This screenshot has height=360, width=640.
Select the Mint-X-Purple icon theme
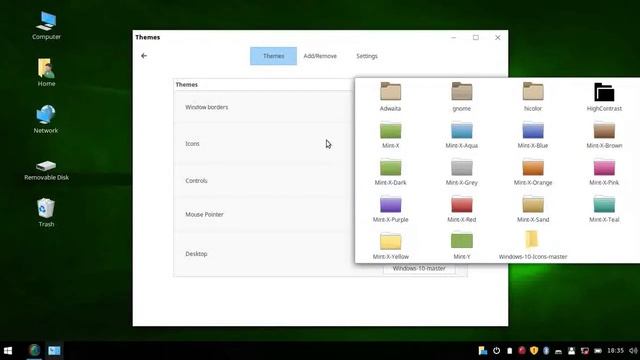[x=390, y=209]
